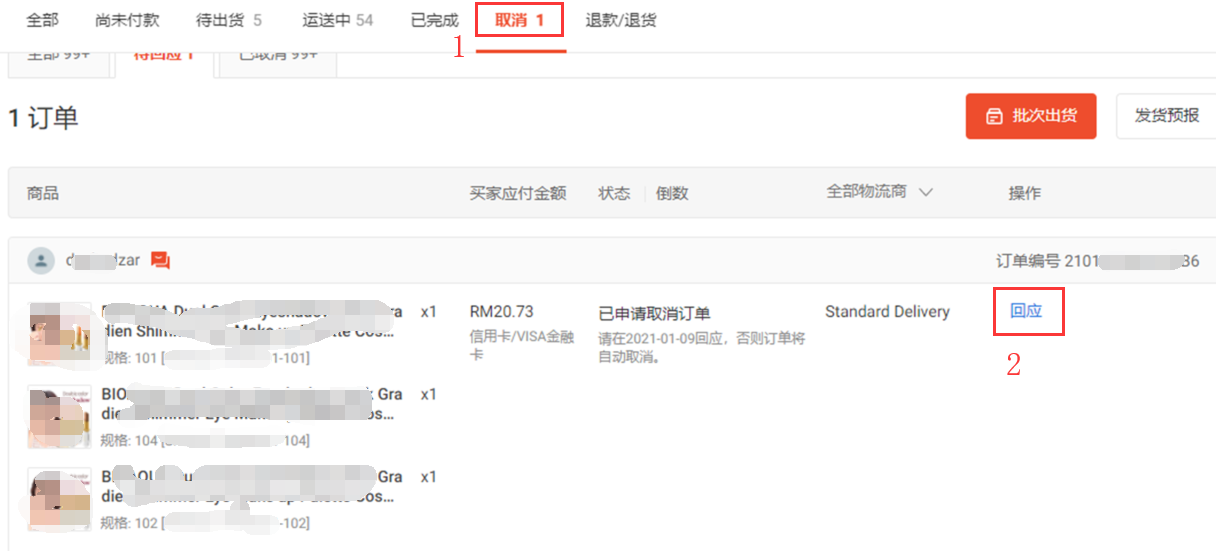The height and width of the screenshot is (551, 1216).
Task: Open product thumbnail for 规格 102 item
Action: point(60,500)
